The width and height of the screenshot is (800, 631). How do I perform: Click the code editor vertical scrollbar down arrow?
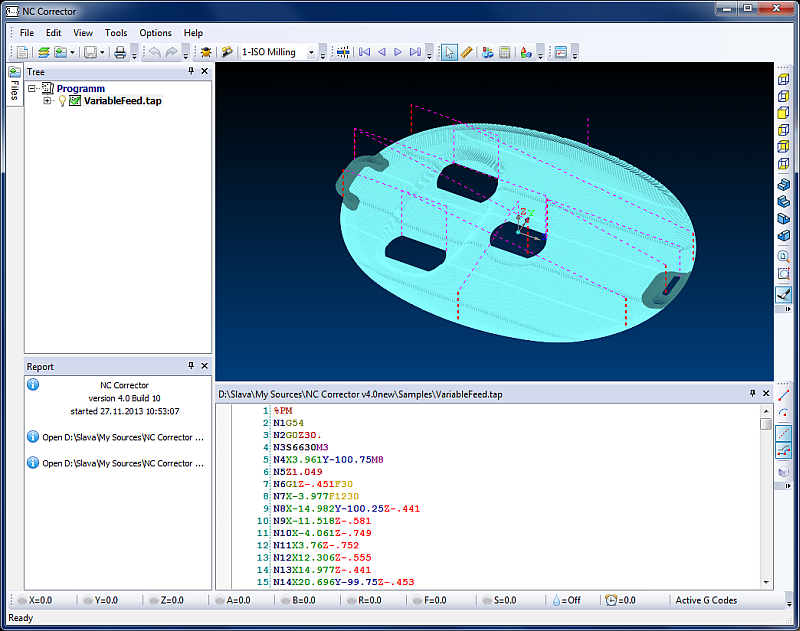(766, 581)
